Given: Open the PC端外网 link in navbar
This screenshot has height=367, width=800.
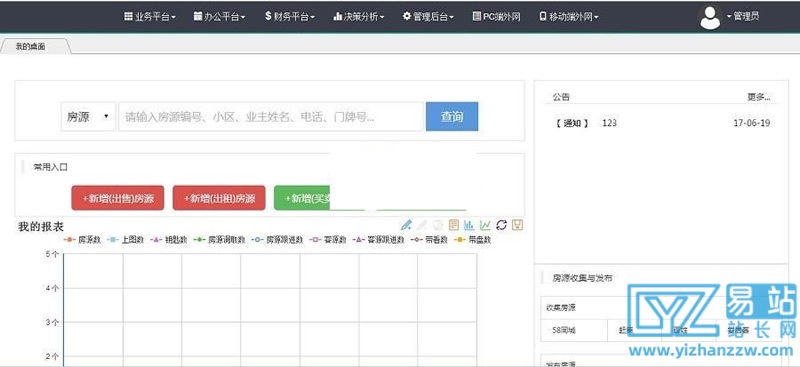Looking at the screenshot, I should tap(496, 17).
